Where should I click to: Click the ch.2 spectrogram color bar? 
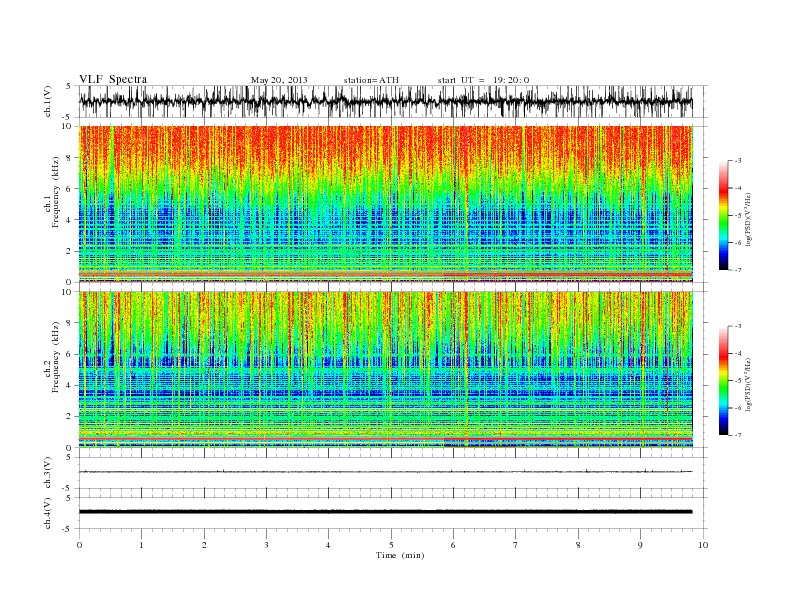723,380
